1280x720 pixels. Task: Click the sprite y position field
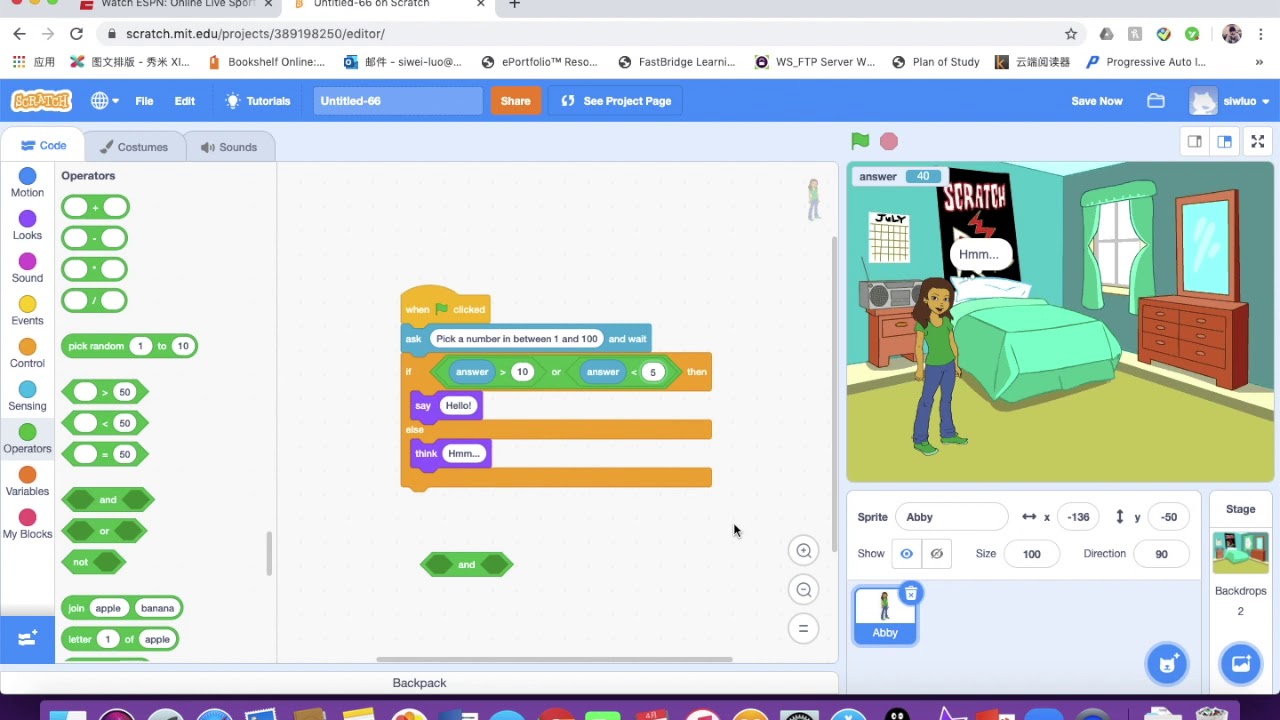[x=1168, y=517]
